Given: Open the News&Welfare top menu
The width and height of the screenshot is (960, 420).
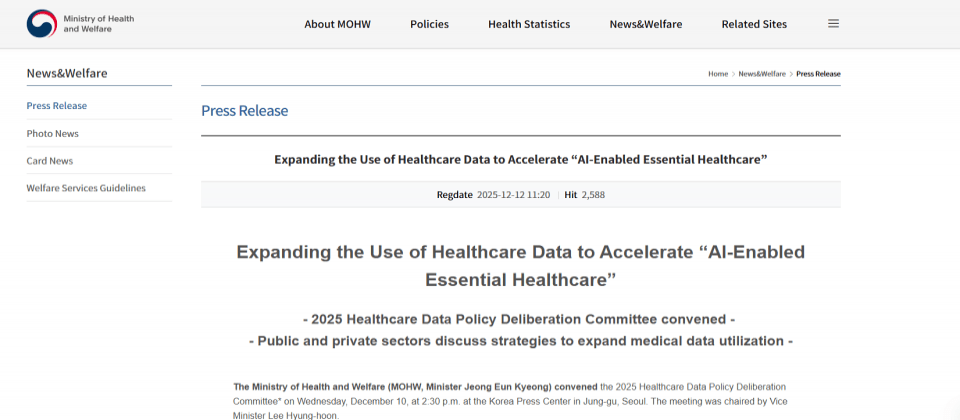Looking at the screenshot, I should (645, 24).
